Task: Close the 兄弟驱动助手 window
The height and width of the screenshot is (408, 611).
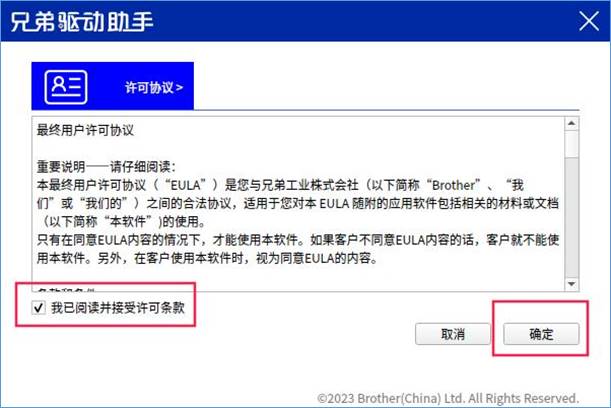Action: click(589, 21)
